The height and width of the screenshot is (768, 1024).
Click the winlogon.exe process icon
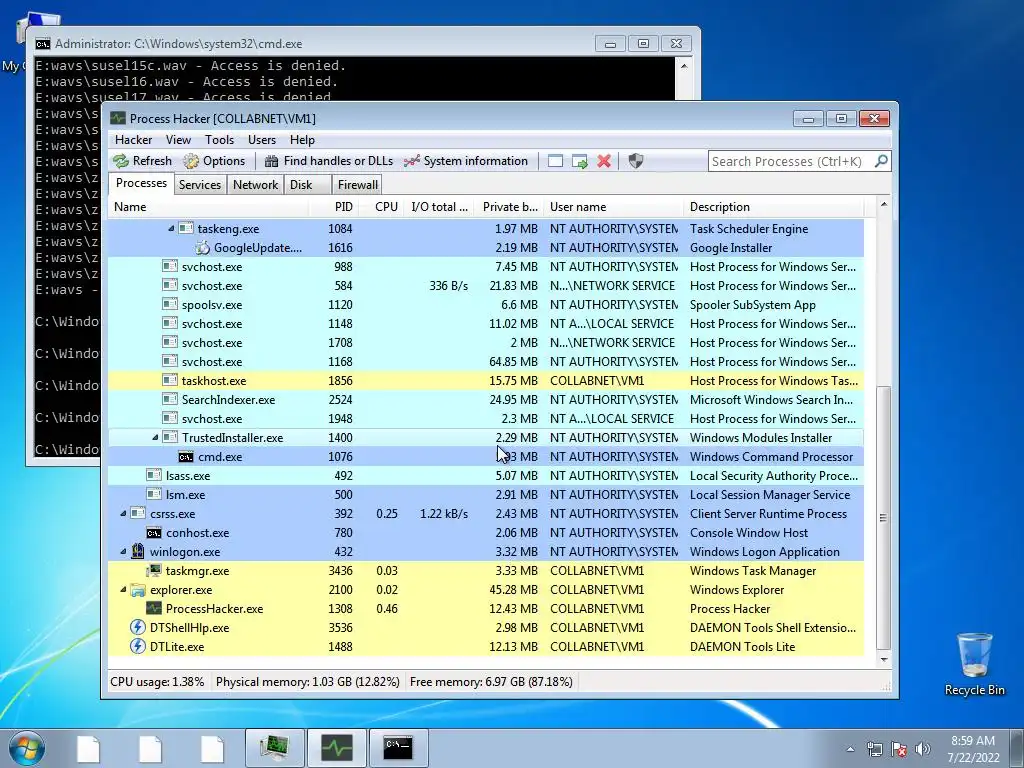coord(138,551)
